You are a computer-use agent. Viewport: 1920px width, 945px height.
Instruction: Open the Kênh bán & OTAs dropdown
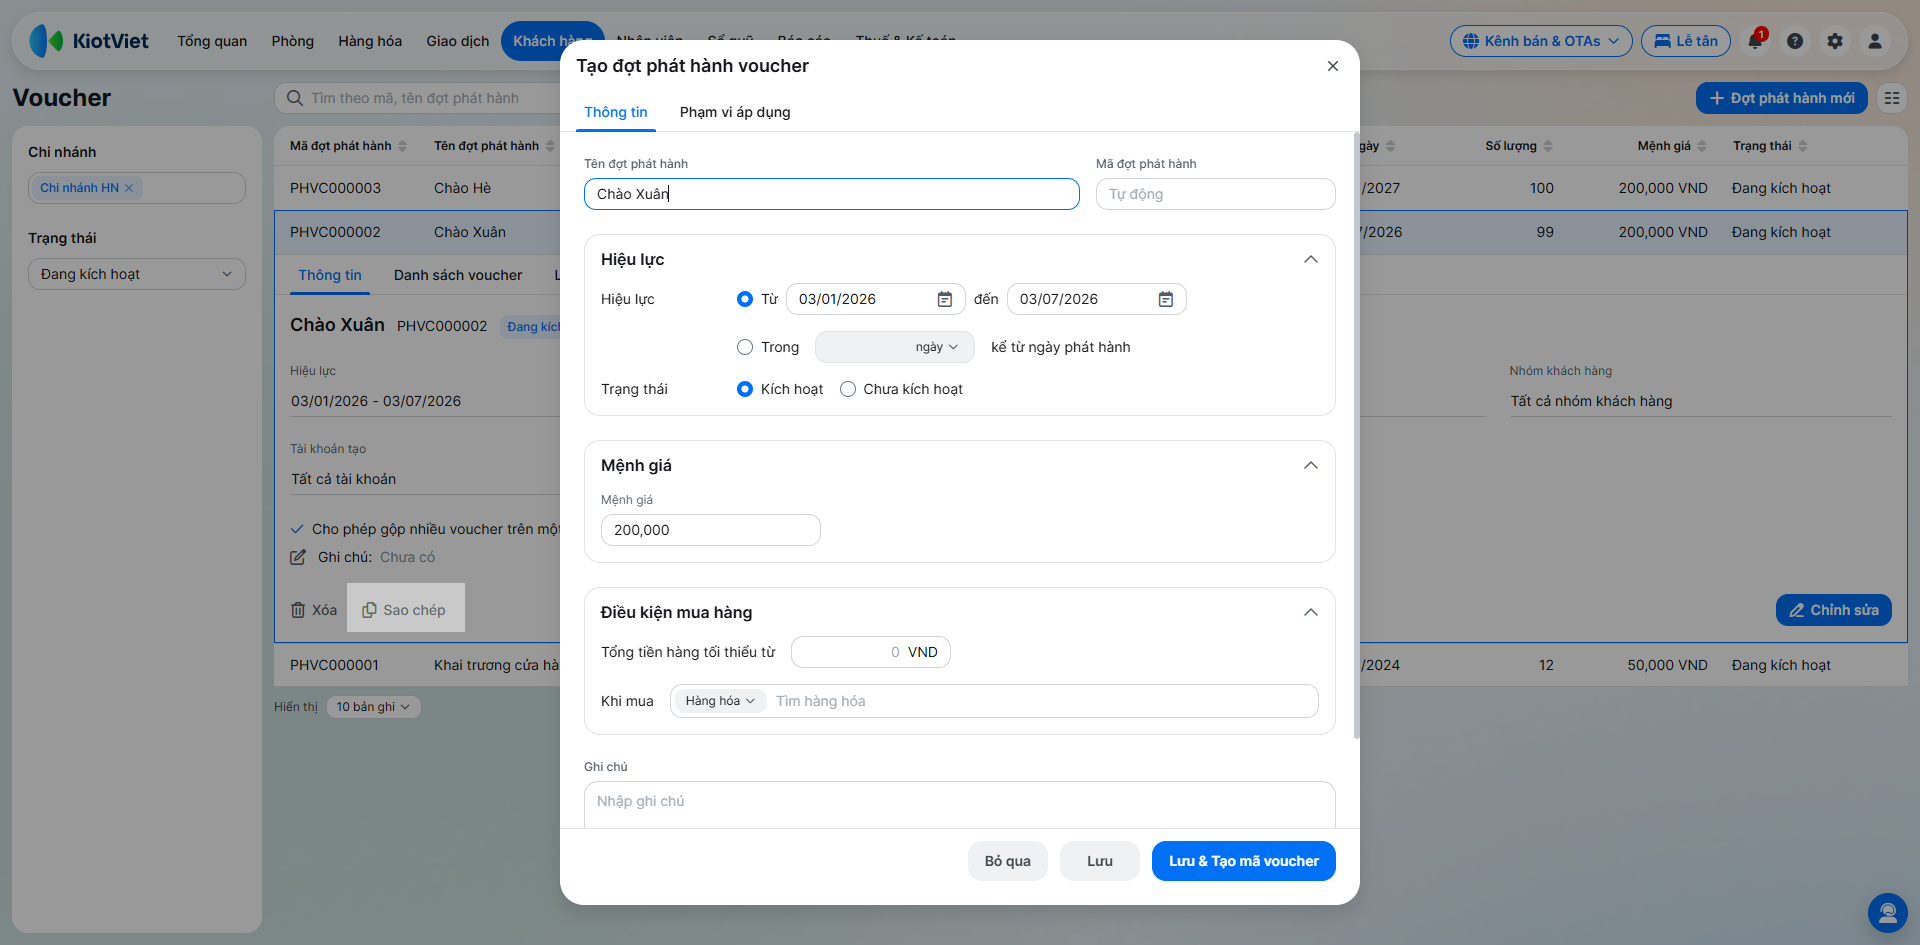[x=1541, y=41]
